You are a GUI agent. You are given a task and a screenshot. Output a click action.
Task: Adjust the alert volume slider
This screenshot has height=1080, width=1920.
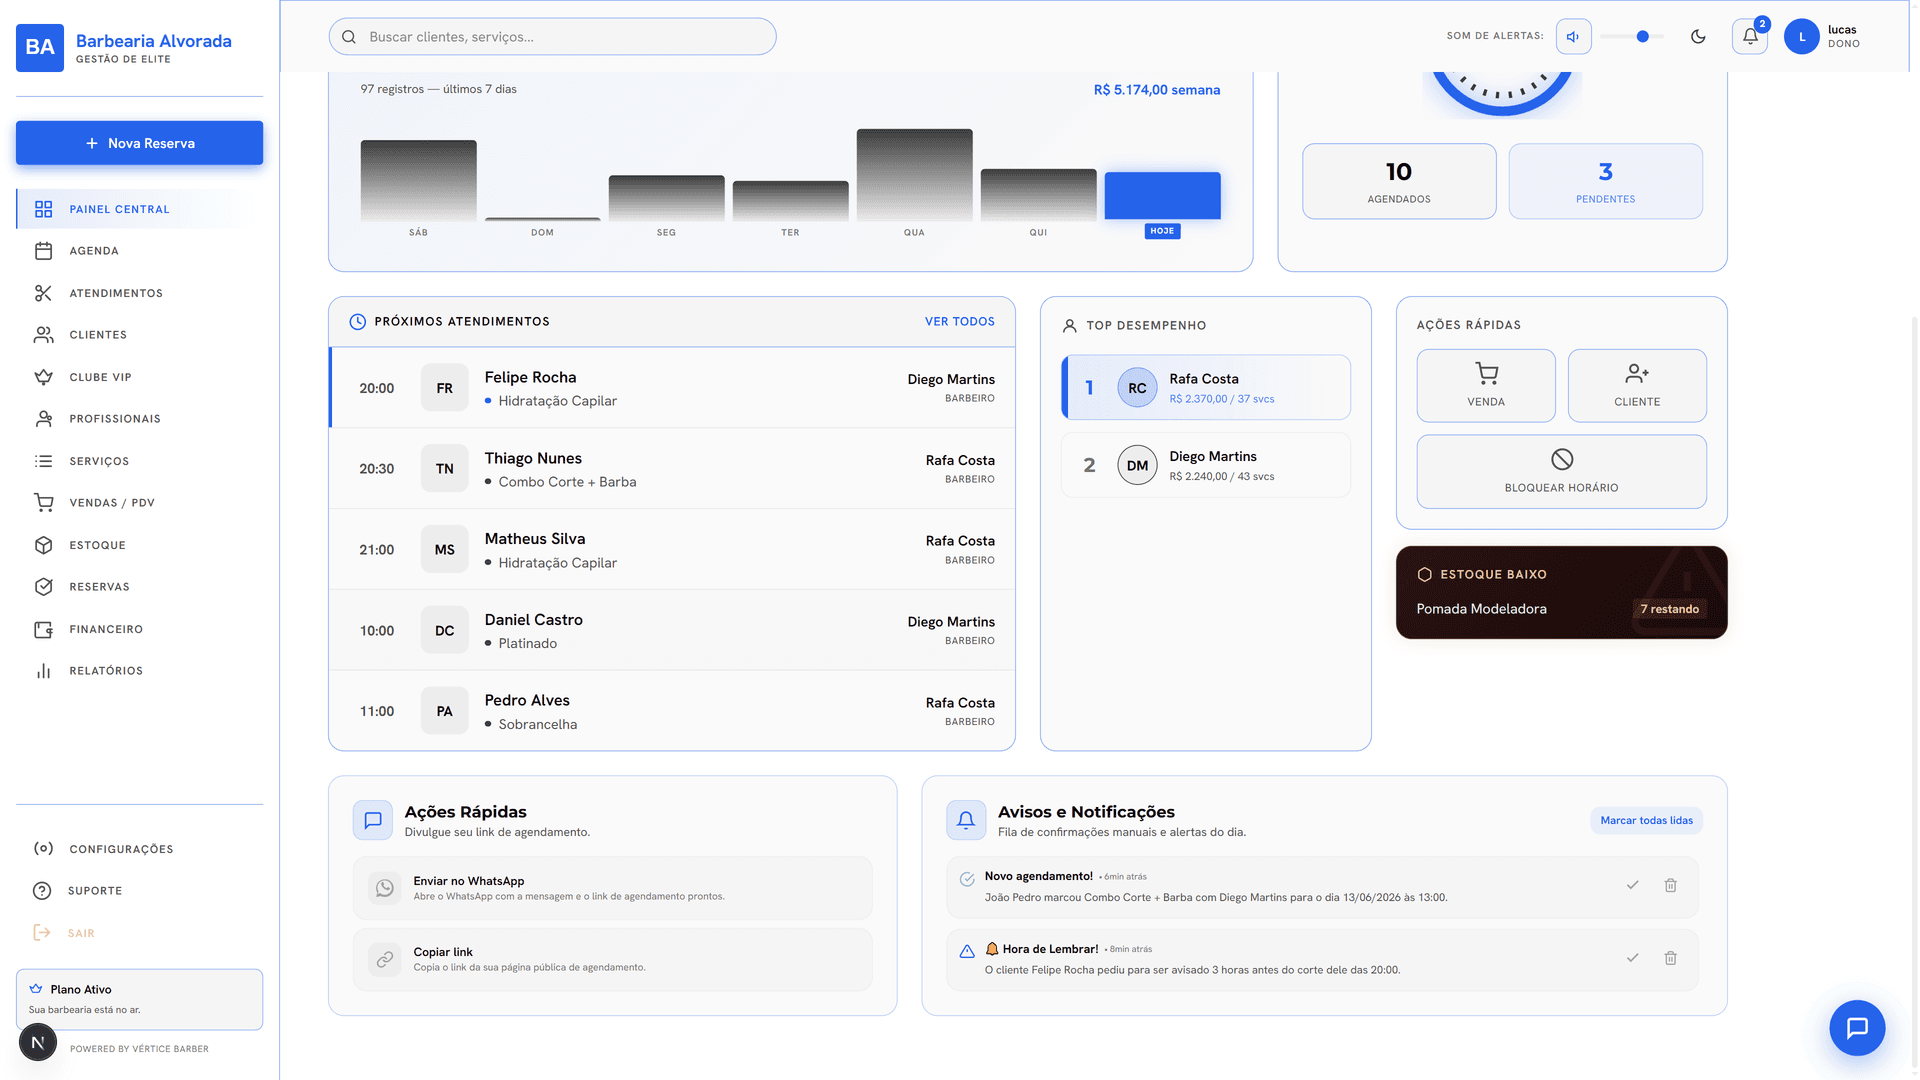coord(1631,37)
